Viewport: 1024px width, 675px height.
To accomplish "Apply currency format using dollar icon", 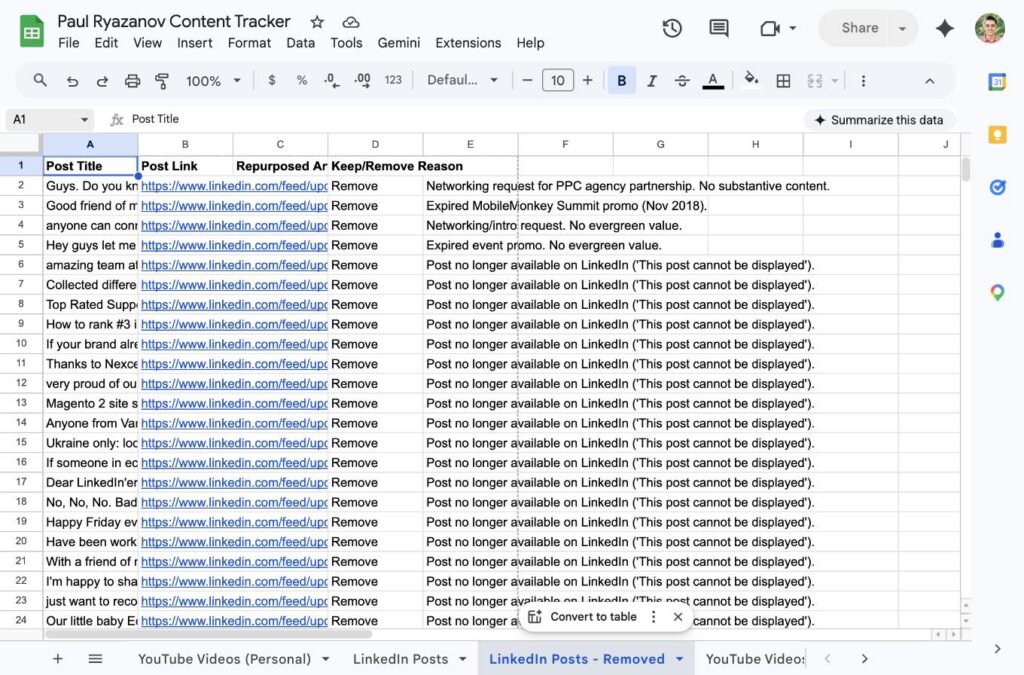I will [x=271, y=80].
